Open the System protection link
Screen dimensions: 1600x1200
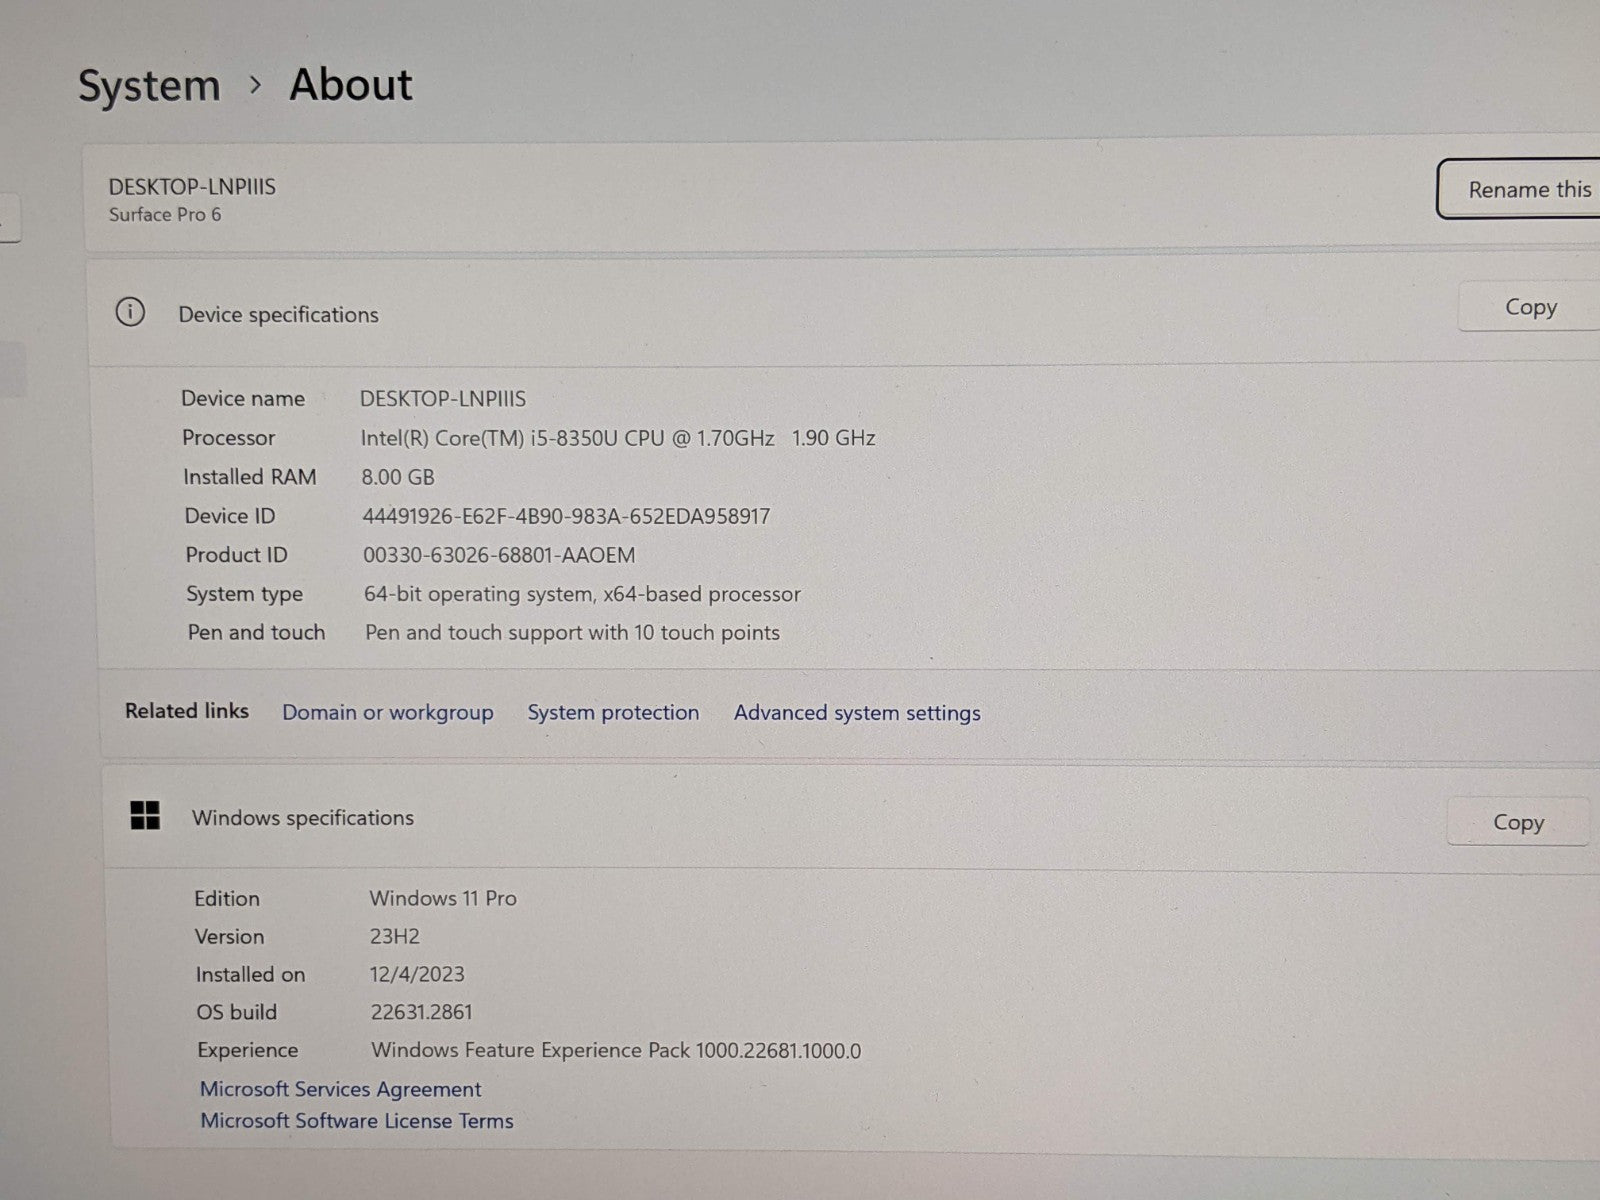tap(613, 712)
